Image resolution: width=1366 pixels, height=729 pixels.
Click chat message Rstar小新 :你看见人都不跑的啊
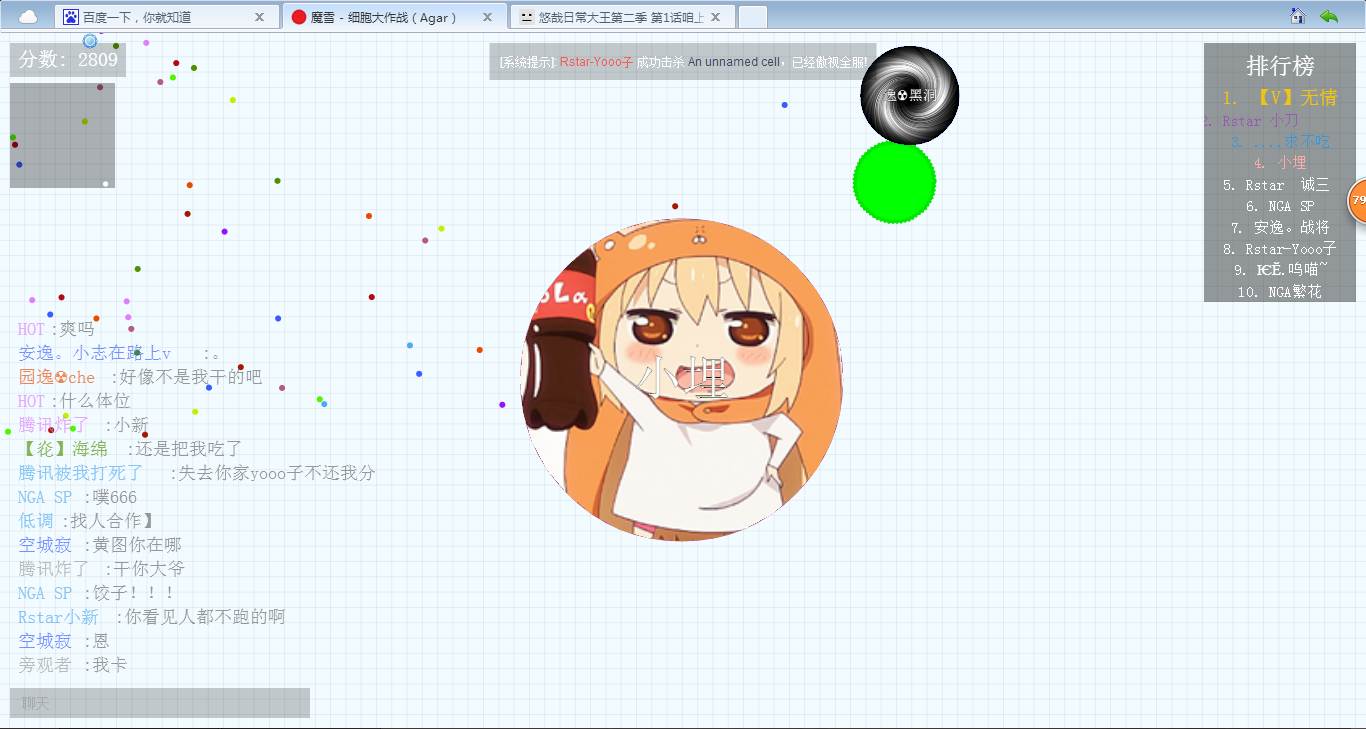(151, 617)
